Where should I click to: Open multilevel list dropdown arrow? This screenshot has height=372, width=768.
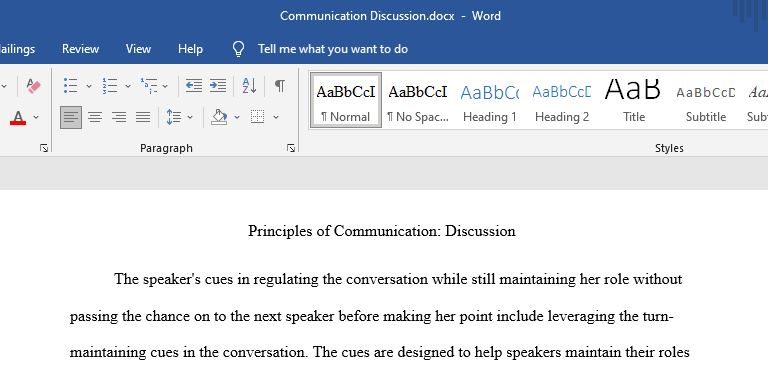tap(165, 86)
